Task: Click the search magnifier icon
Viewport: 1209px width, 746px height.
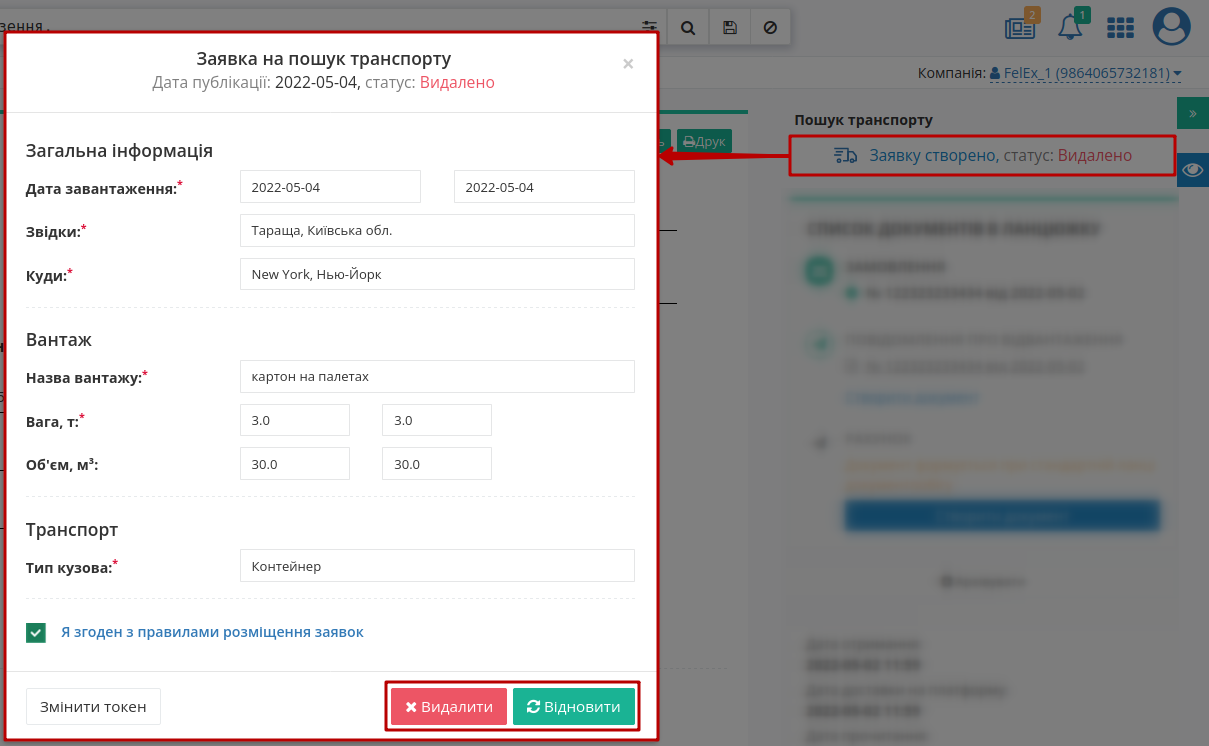Action: point(688,28)
